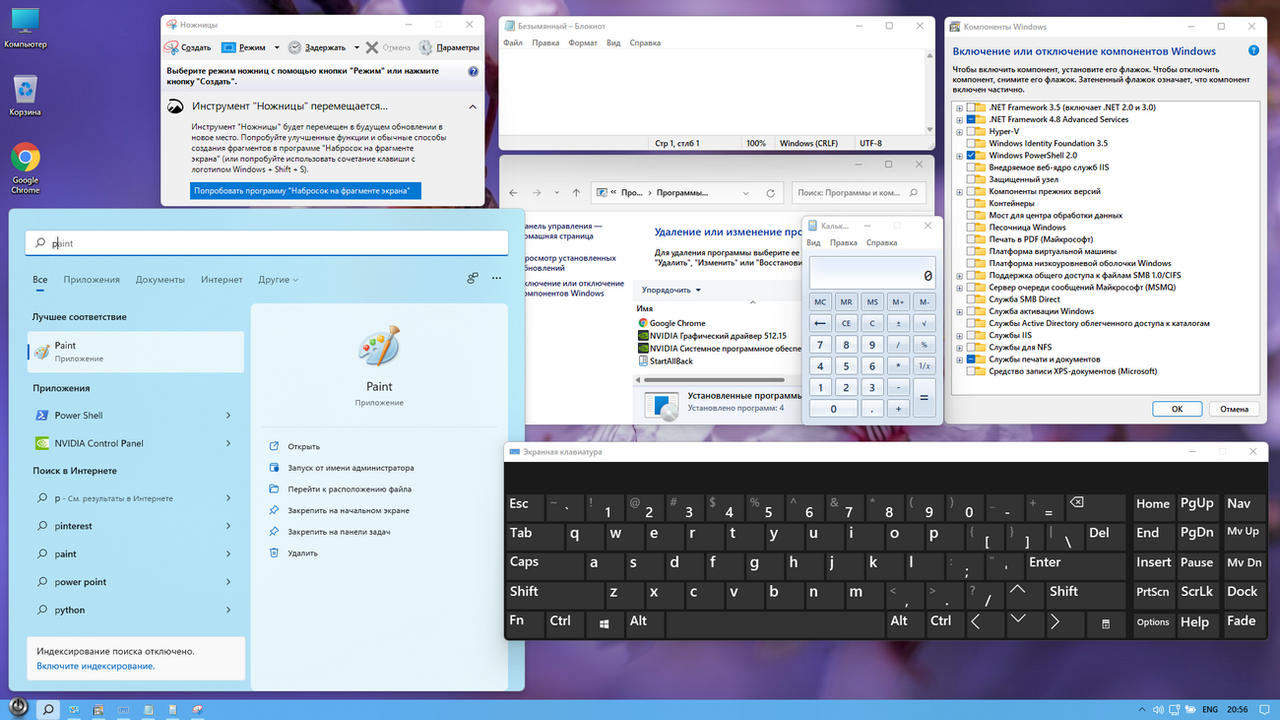The height and width of the screenshot is (720, 1280).
Task: Switch to the Приложения search tab
Action: tap(92, 280)
